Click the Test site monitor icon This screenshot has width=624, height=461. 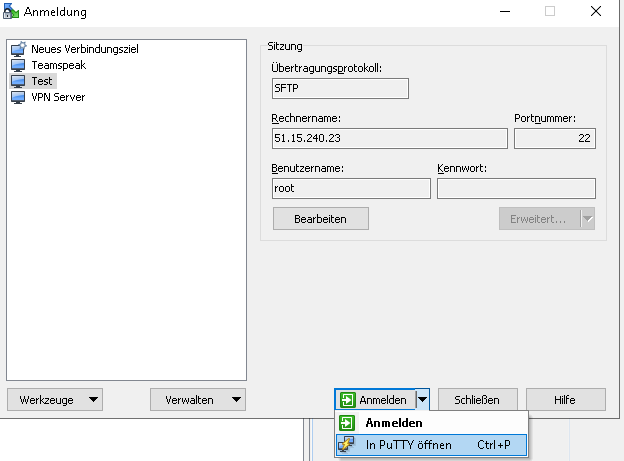point(18,81)
